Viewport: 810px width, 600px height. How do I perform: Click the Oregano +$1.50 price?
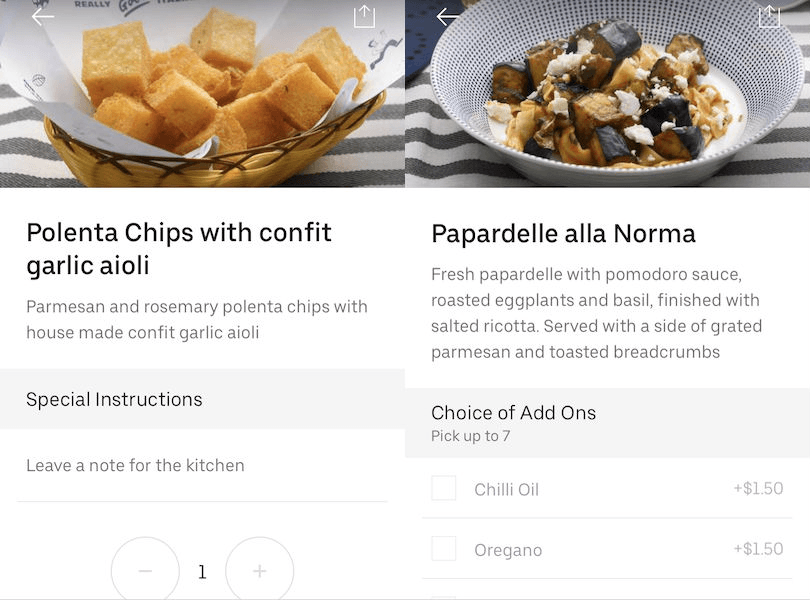pyautogui.click(x=757, y=549)
